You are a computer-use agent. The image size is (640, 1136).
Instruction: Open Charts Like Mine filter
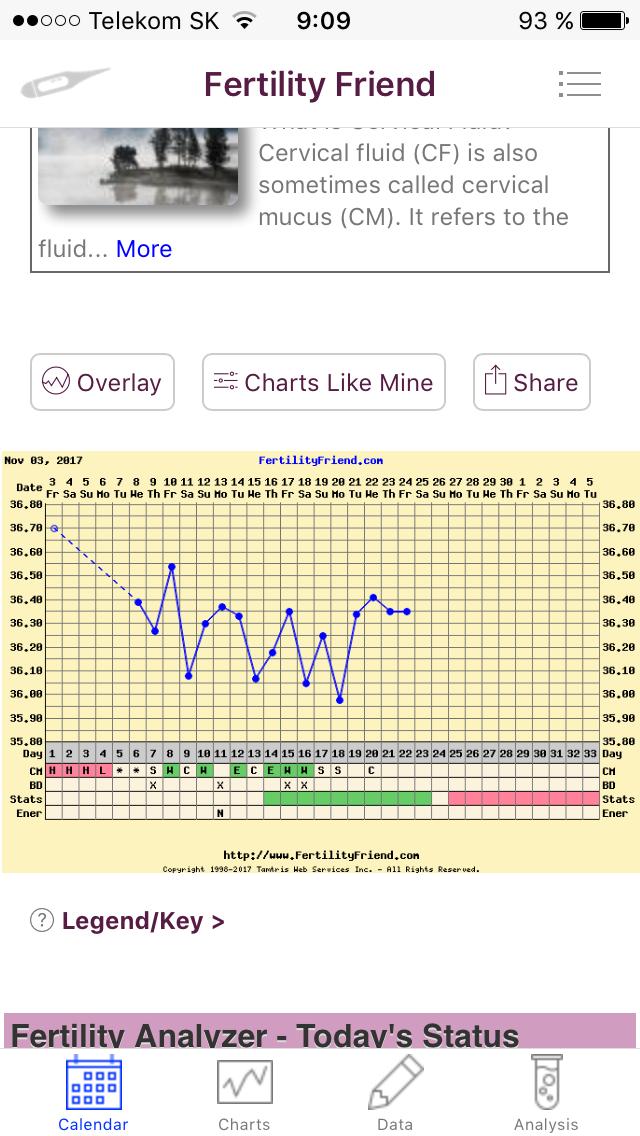click(x=324, y=382)
